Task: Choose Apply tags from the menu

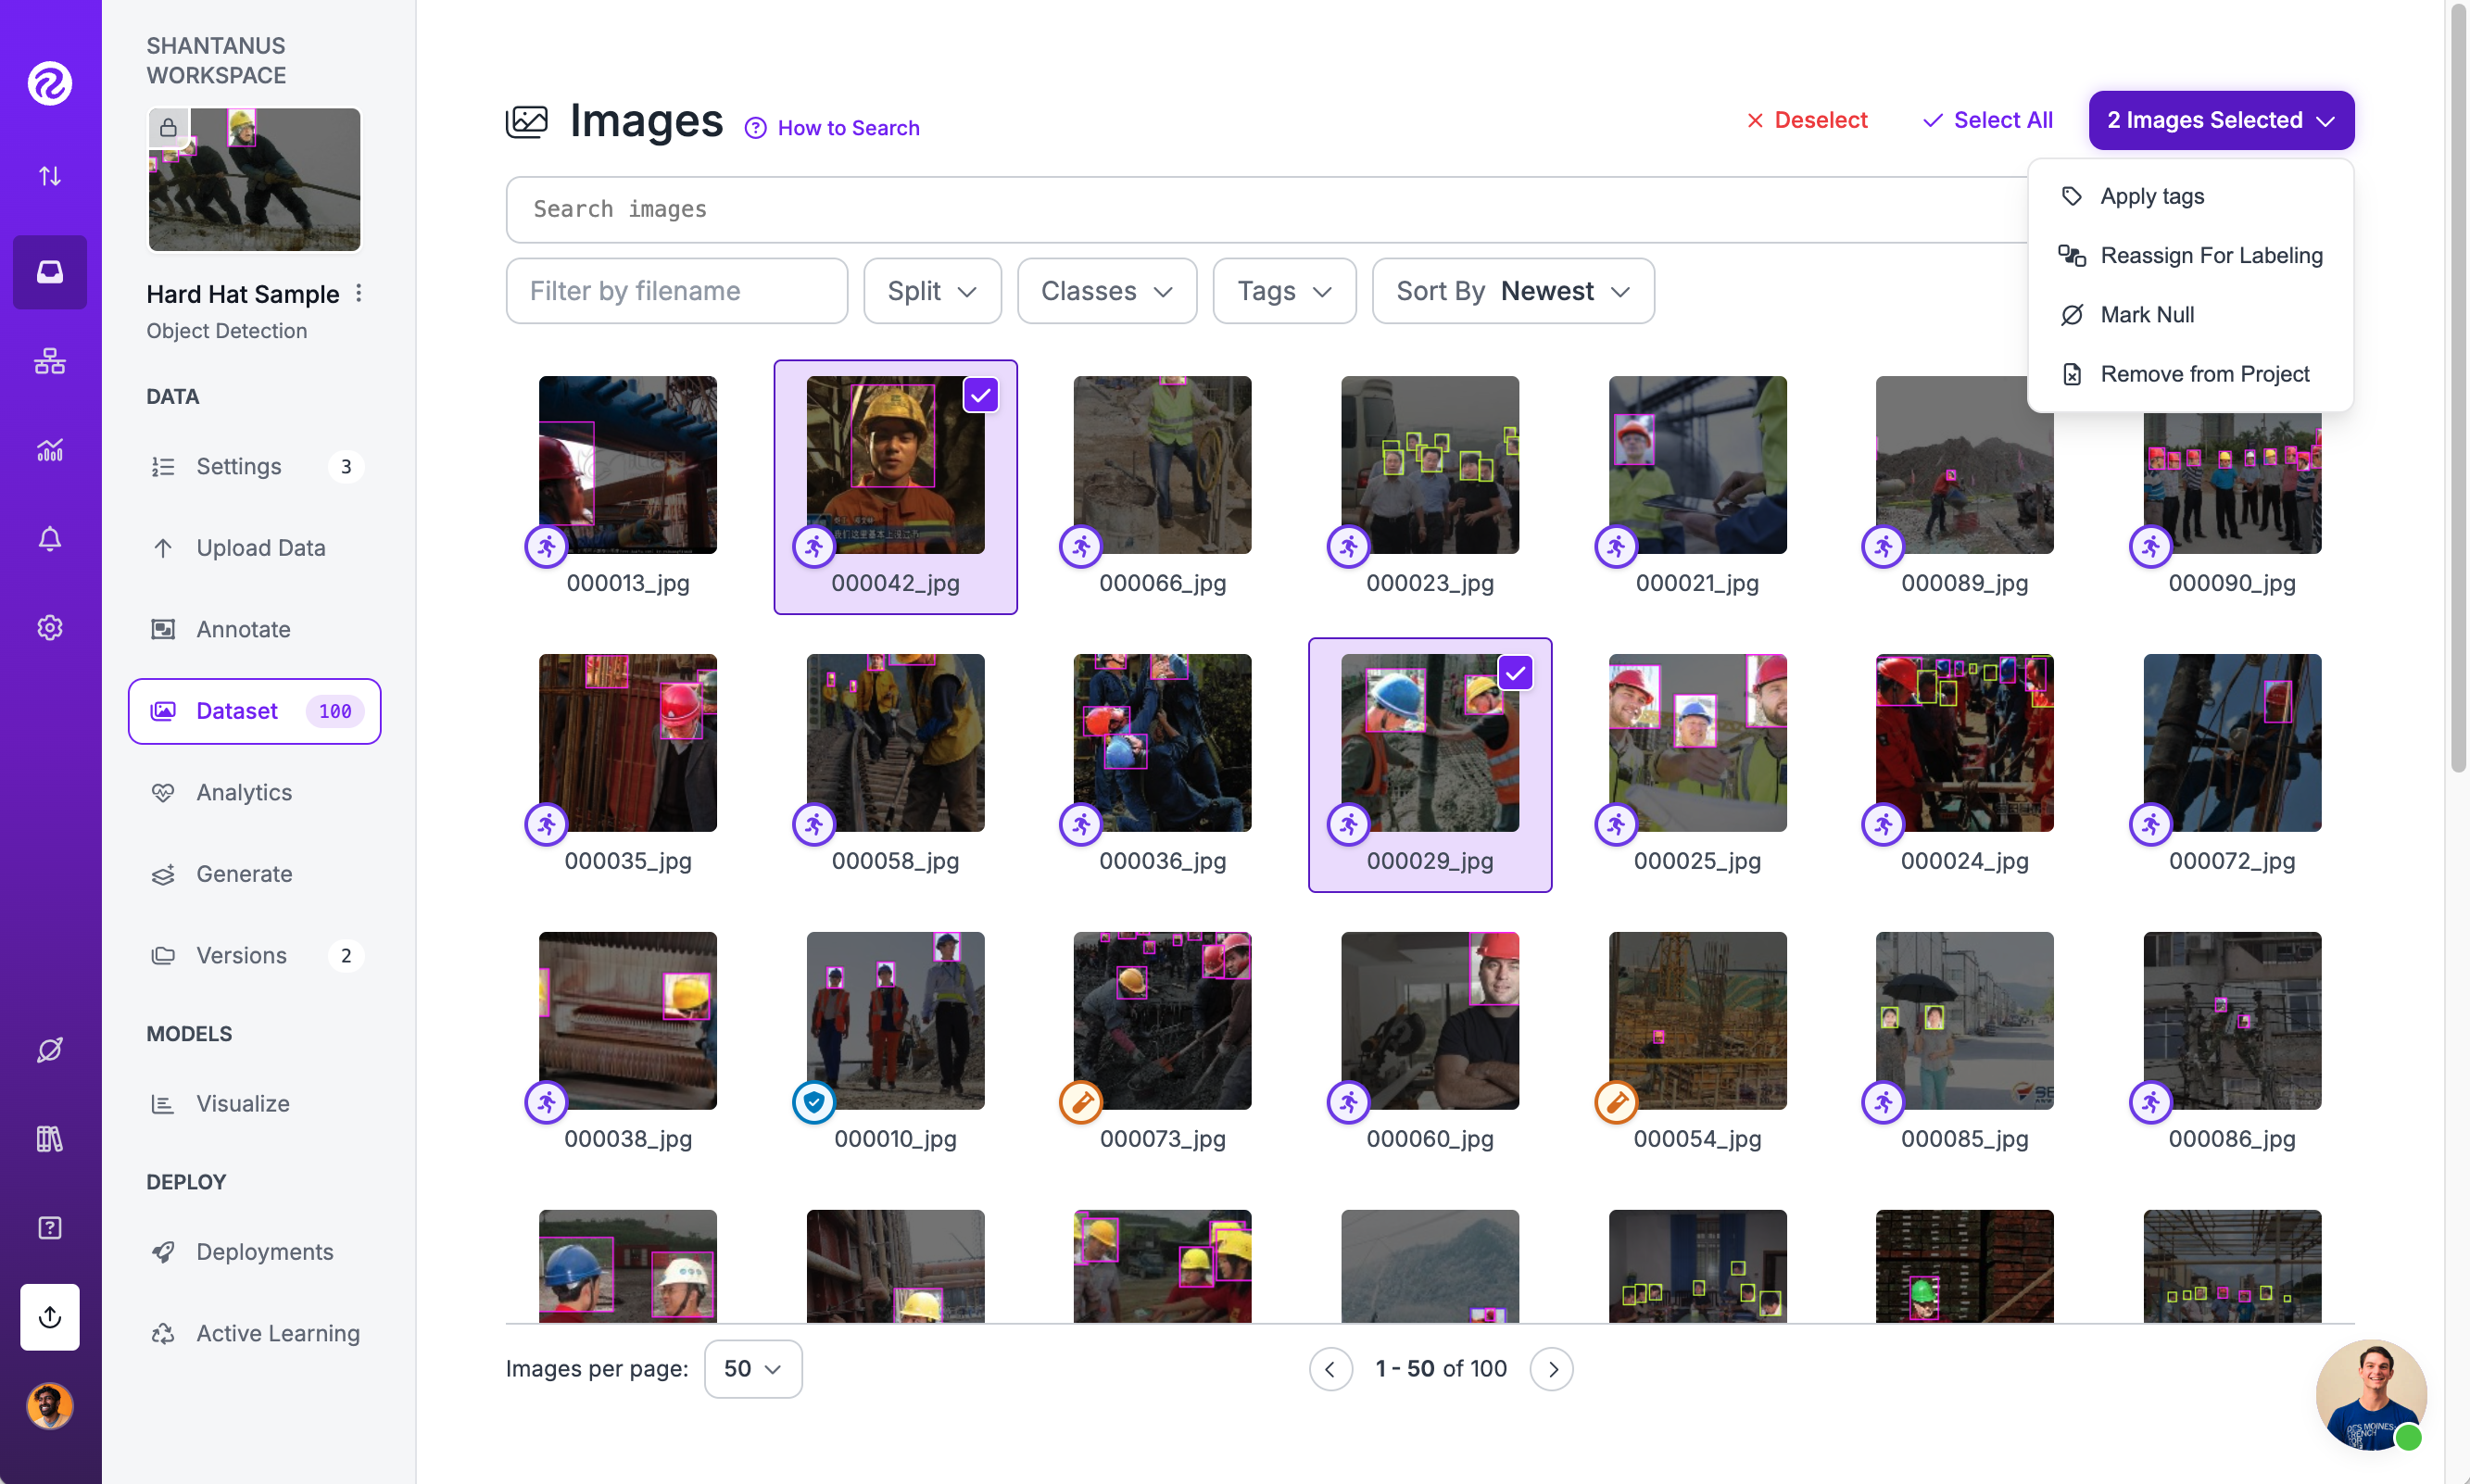Action: click(x=2151, y=196)
